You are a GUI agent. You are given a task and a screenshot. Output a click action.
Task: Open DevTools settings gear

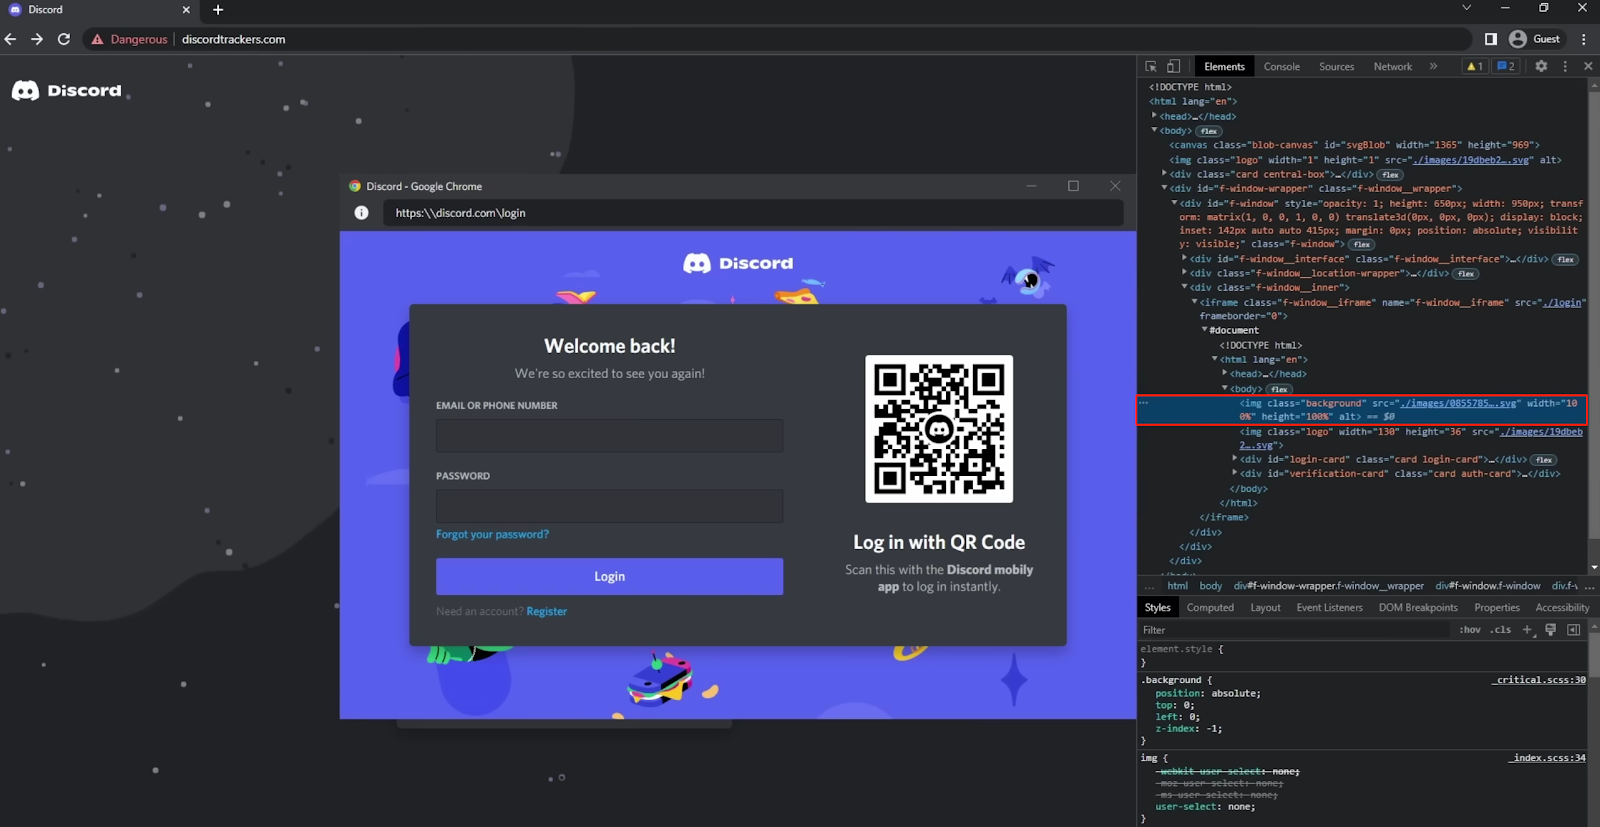1541,66
